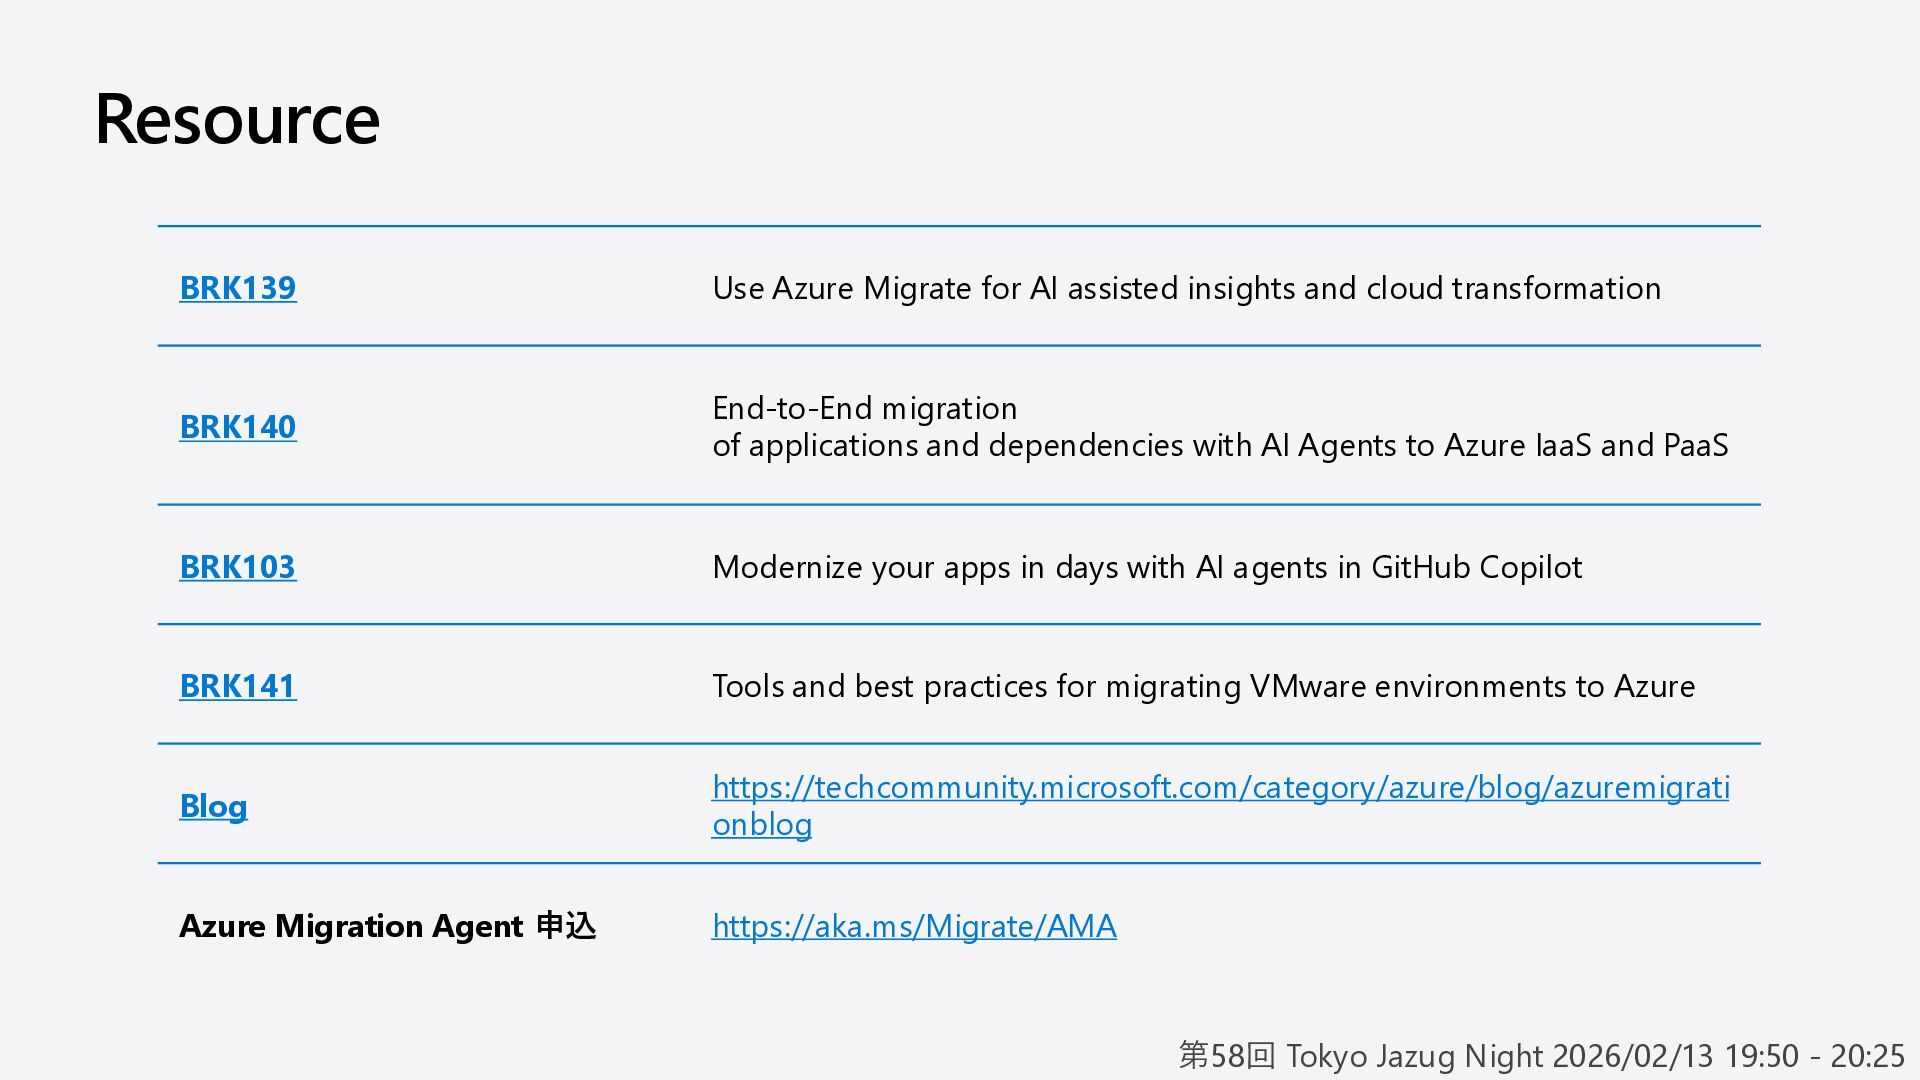Click the 'Azure Migration Agent 申込' label
The width and height of the screenshot is (1920, 1080).
click(x=387, y=926)
